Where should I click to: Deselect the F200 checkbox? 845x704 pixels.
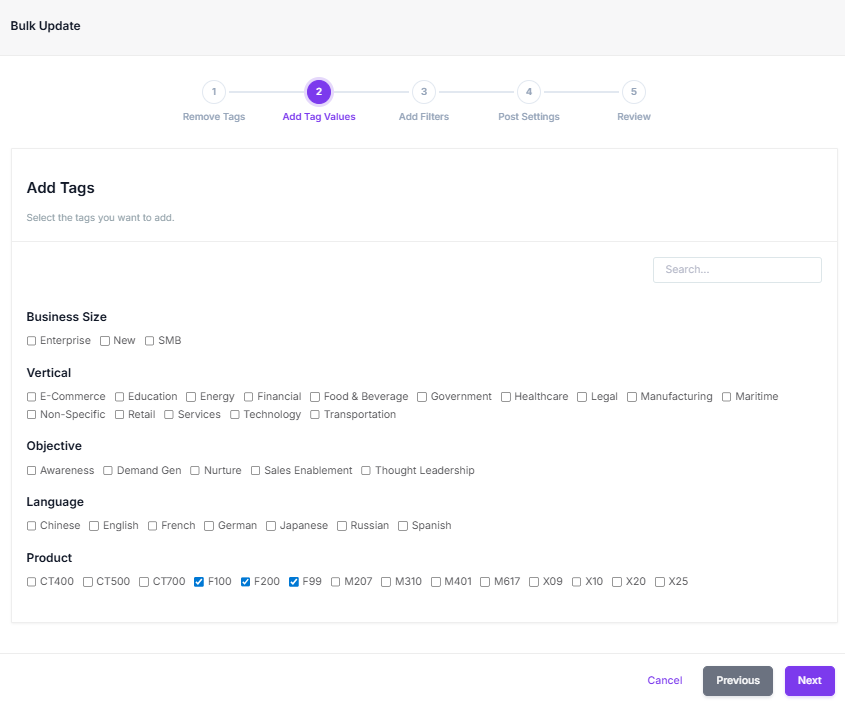coord(245,582)
